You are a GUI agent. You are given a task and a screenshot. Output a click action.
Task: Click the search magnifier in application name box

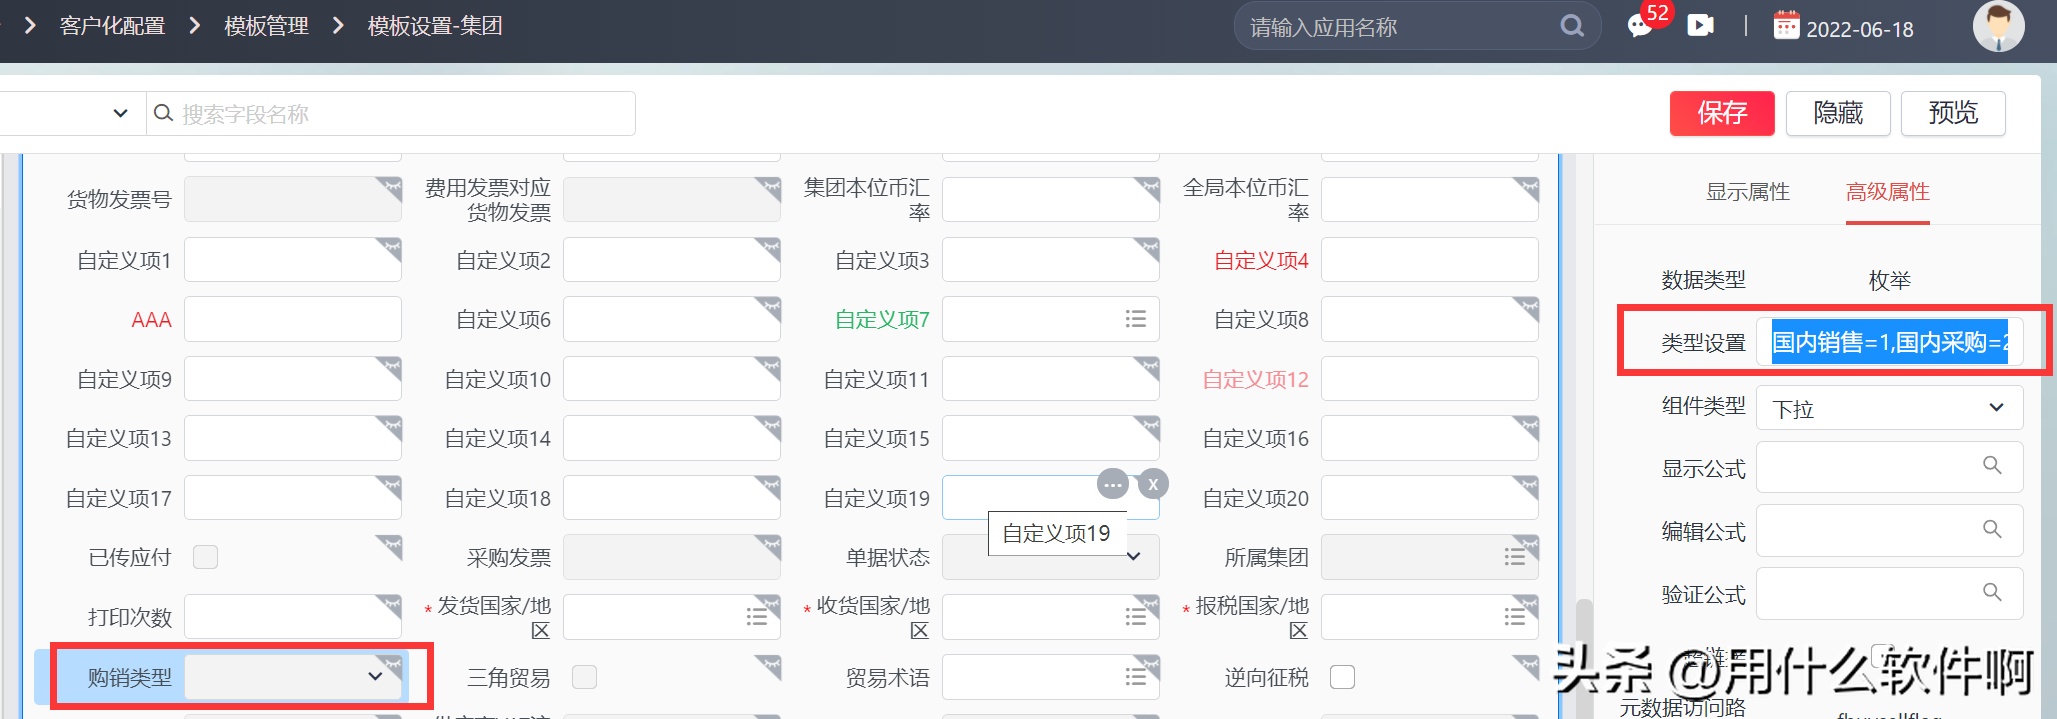(x=1572, y=26)
